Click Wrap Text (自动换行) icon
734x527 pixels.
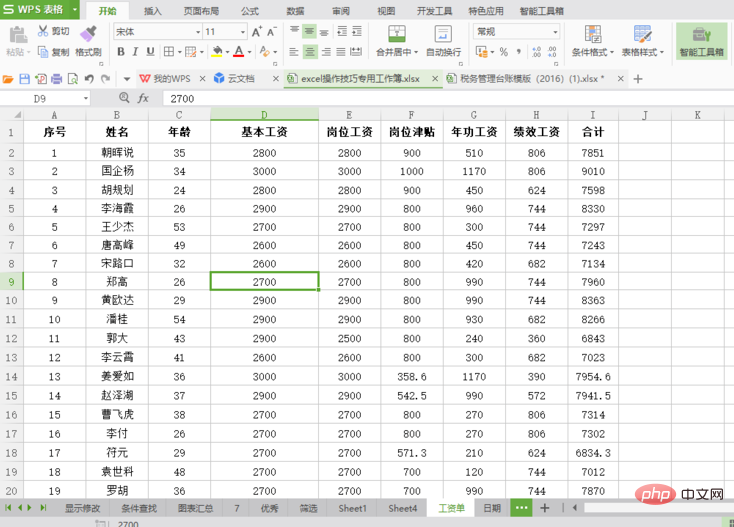point(443,34)
